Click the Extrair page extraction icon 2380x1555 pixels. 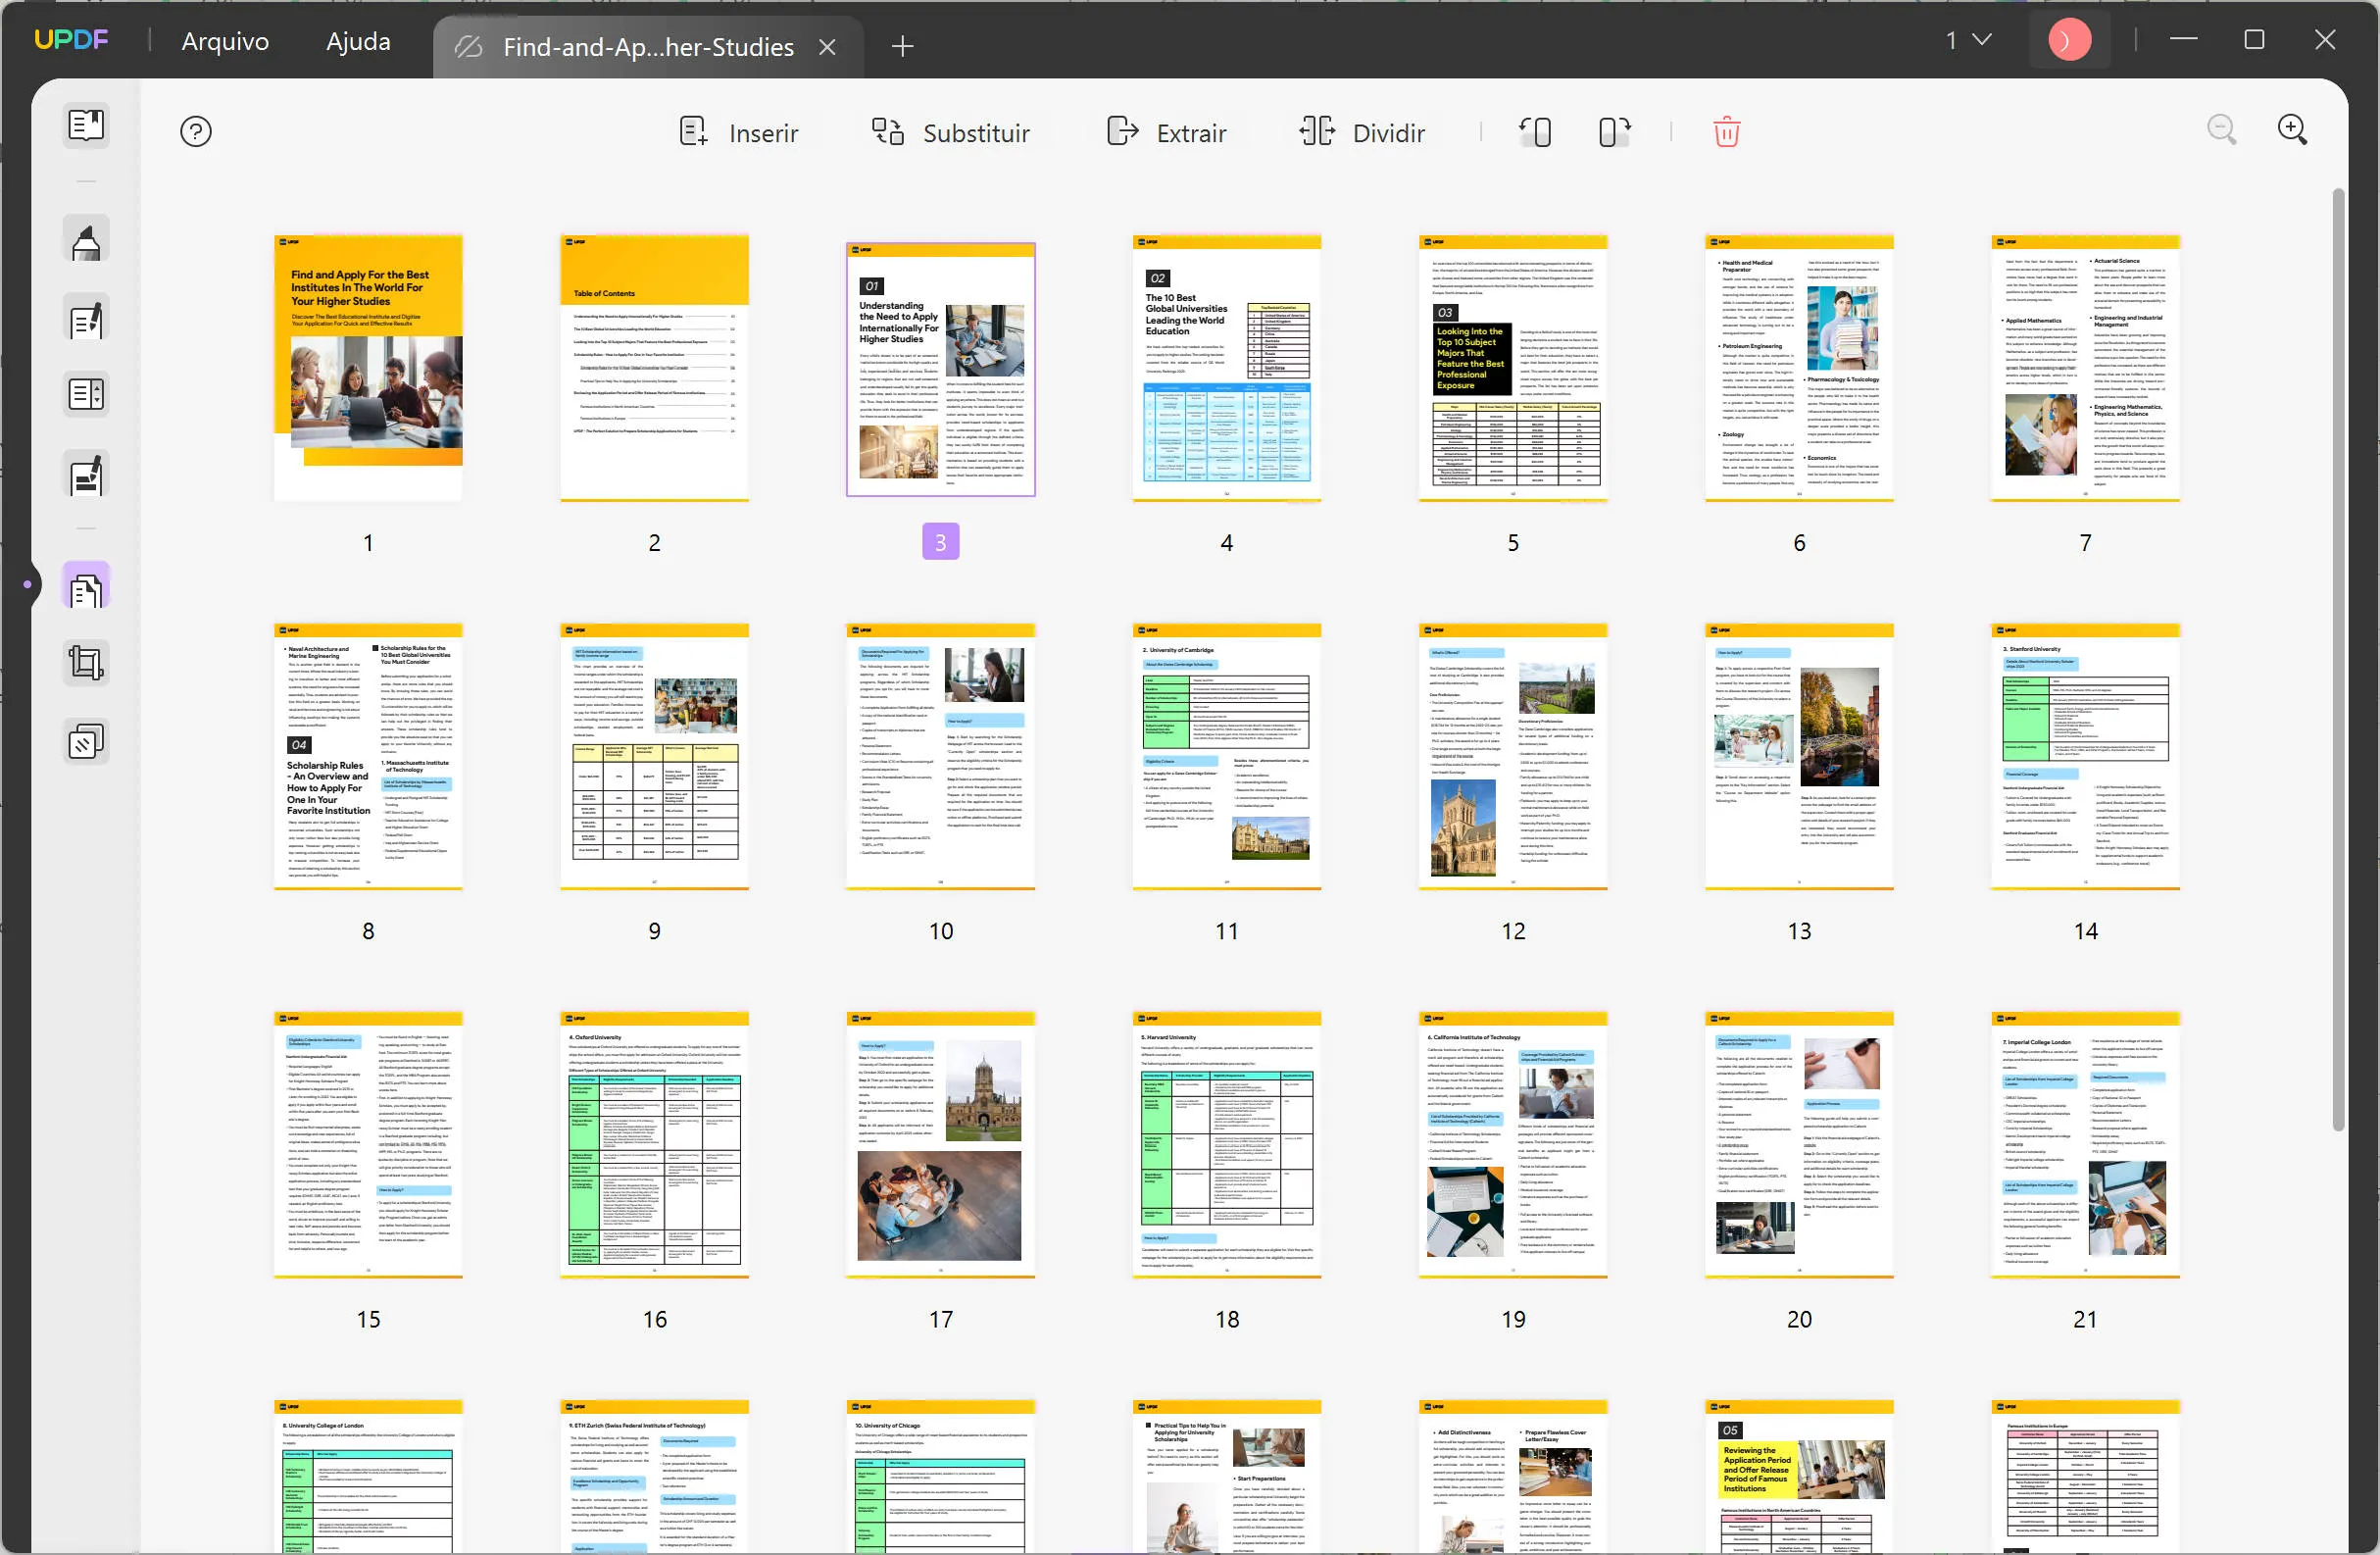tap(1122, 130)
